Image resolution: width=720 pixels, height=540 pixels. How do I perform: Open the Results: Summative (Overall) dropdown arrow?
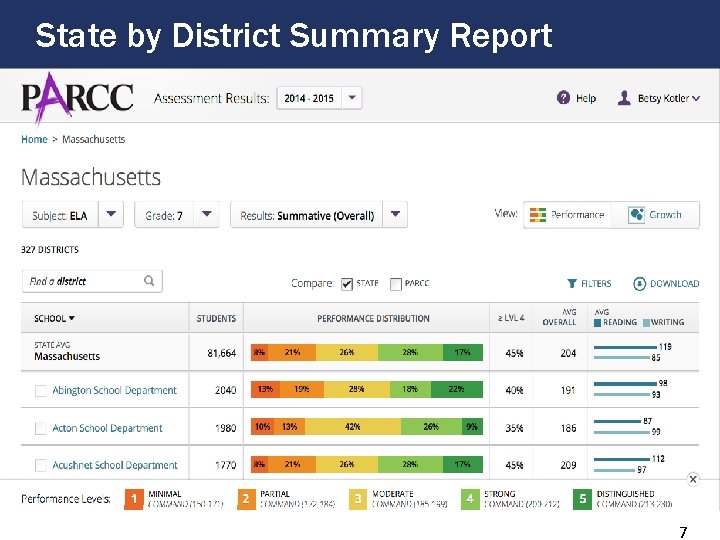[395, 214]
